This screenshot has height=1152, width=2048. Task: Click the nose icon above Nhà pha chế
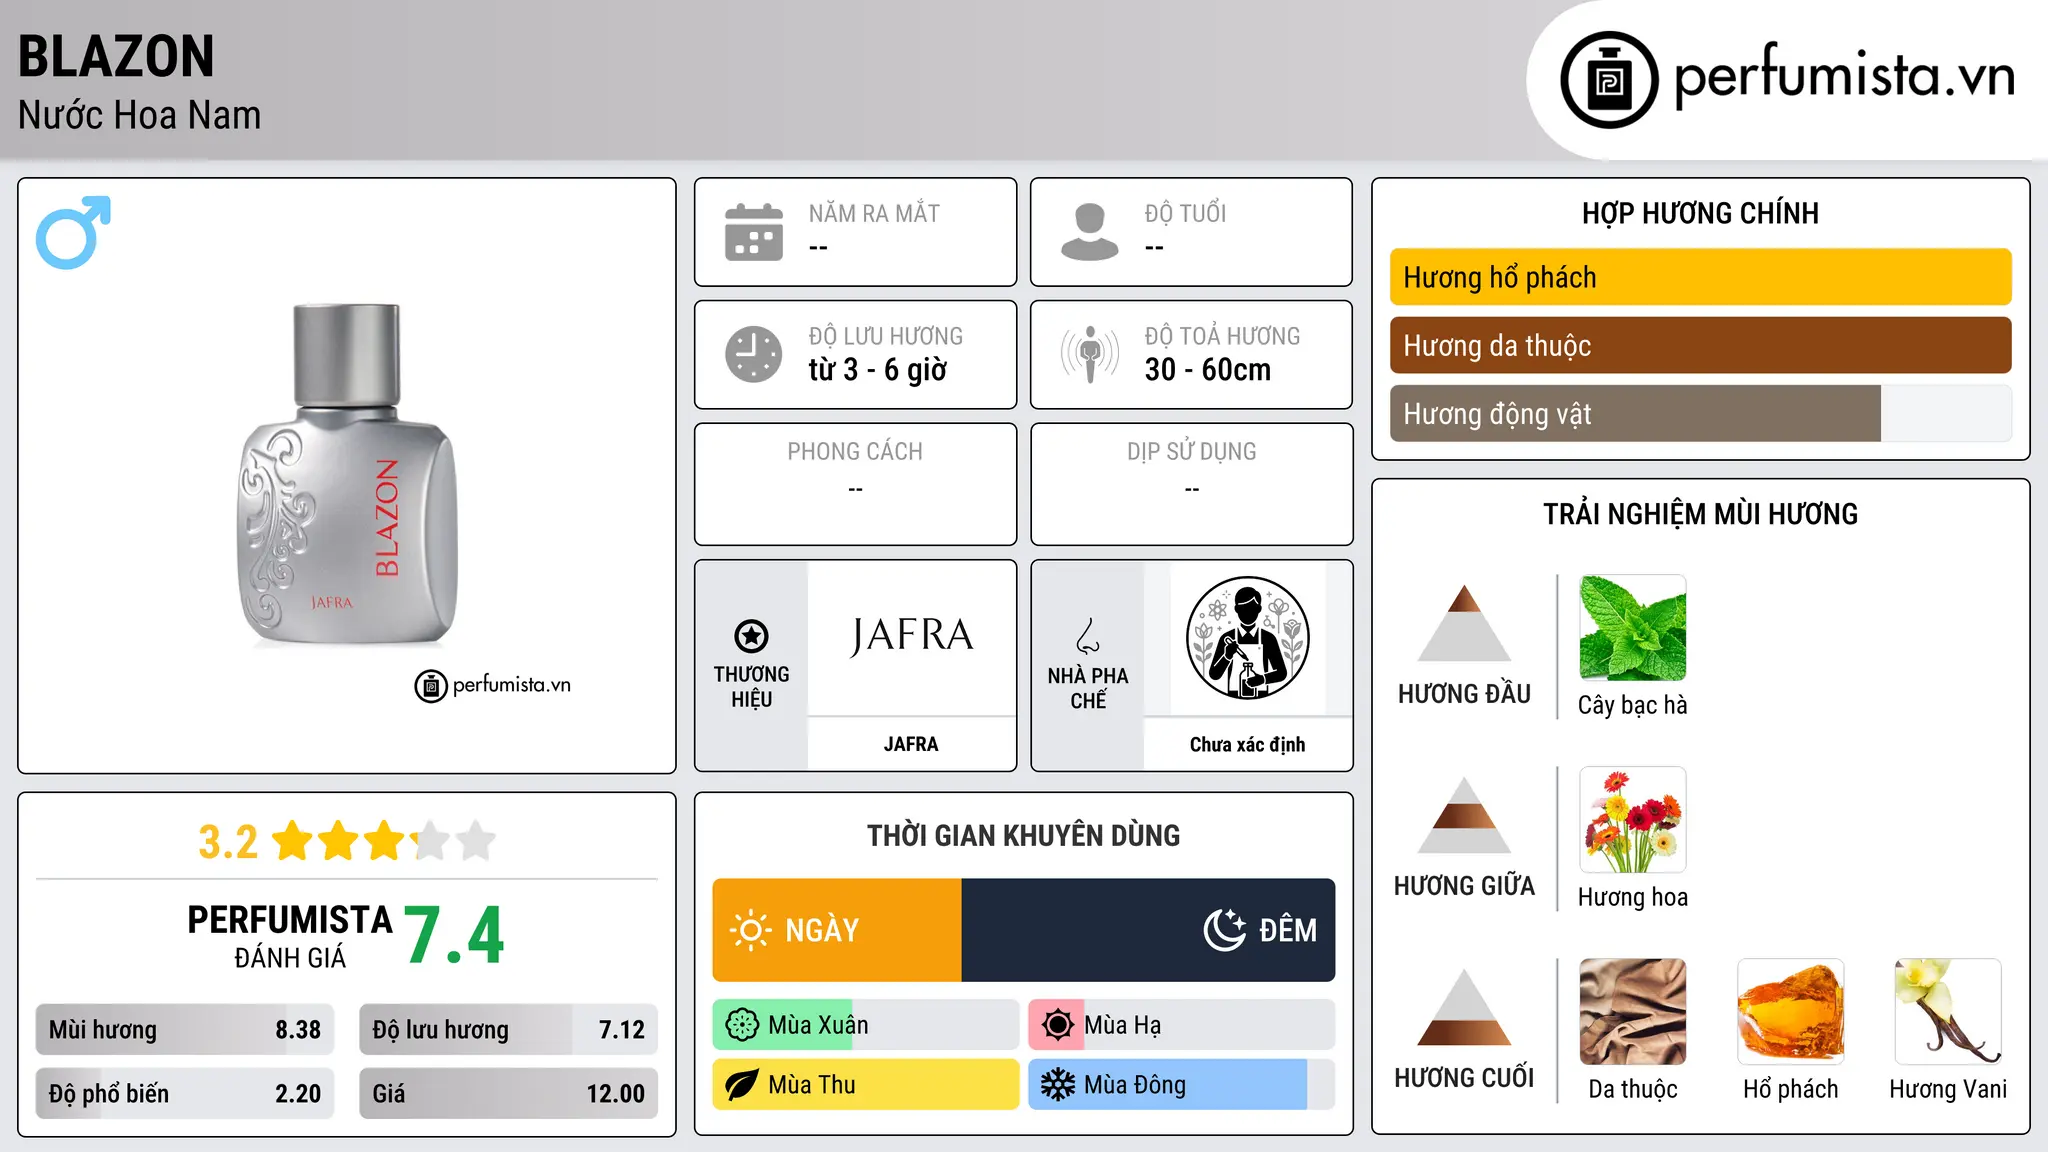pyautogui.click(x=1088, y=636)
